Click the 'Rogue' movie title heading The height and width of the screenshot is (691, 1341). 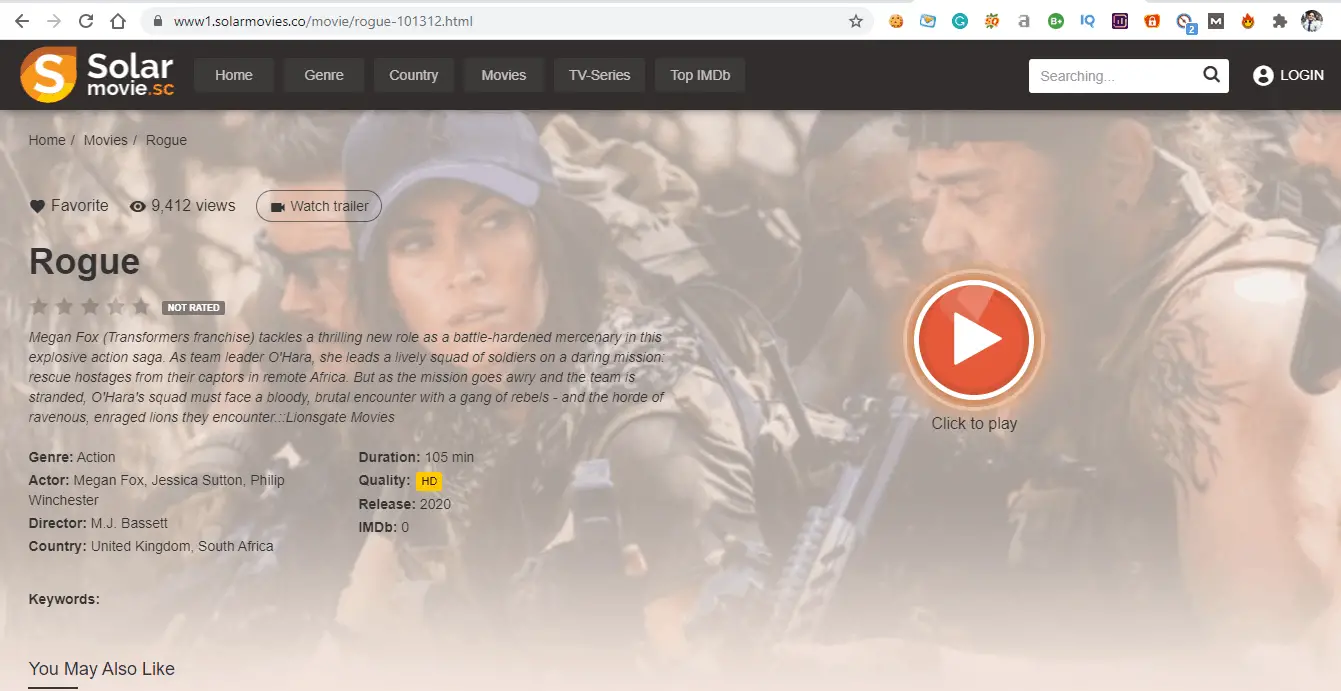[x=84, y=261]
